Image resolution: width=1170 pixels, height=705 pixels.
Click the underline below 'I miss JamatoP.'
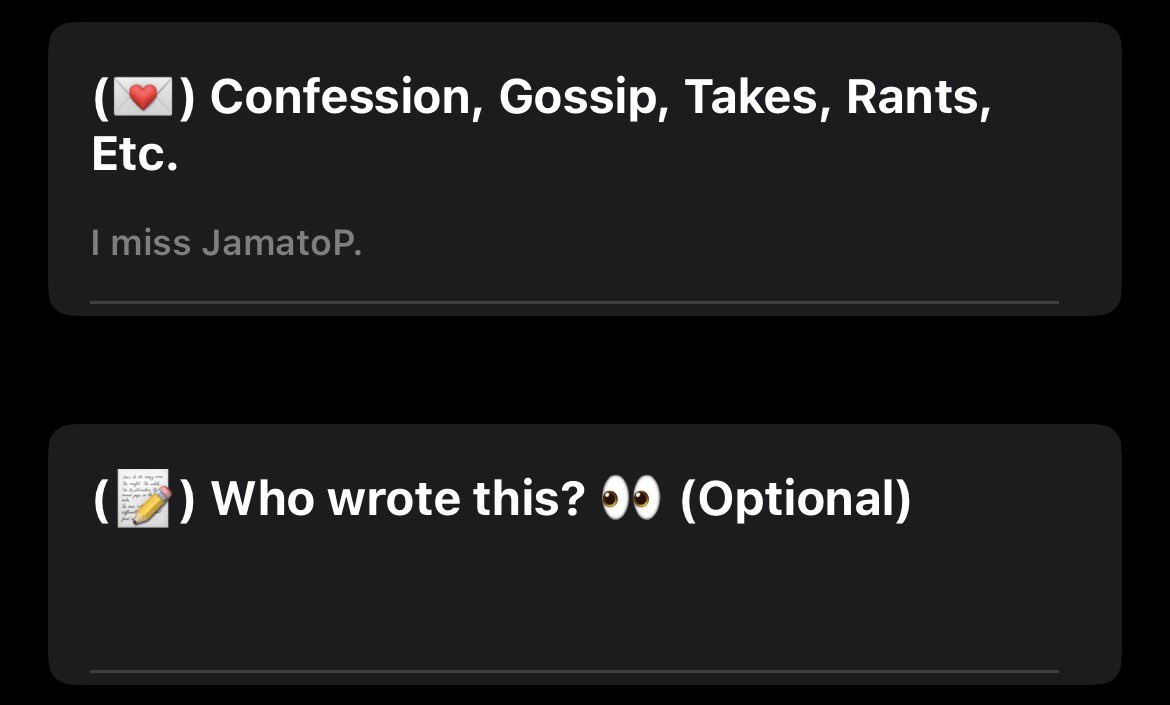point(574,302)
